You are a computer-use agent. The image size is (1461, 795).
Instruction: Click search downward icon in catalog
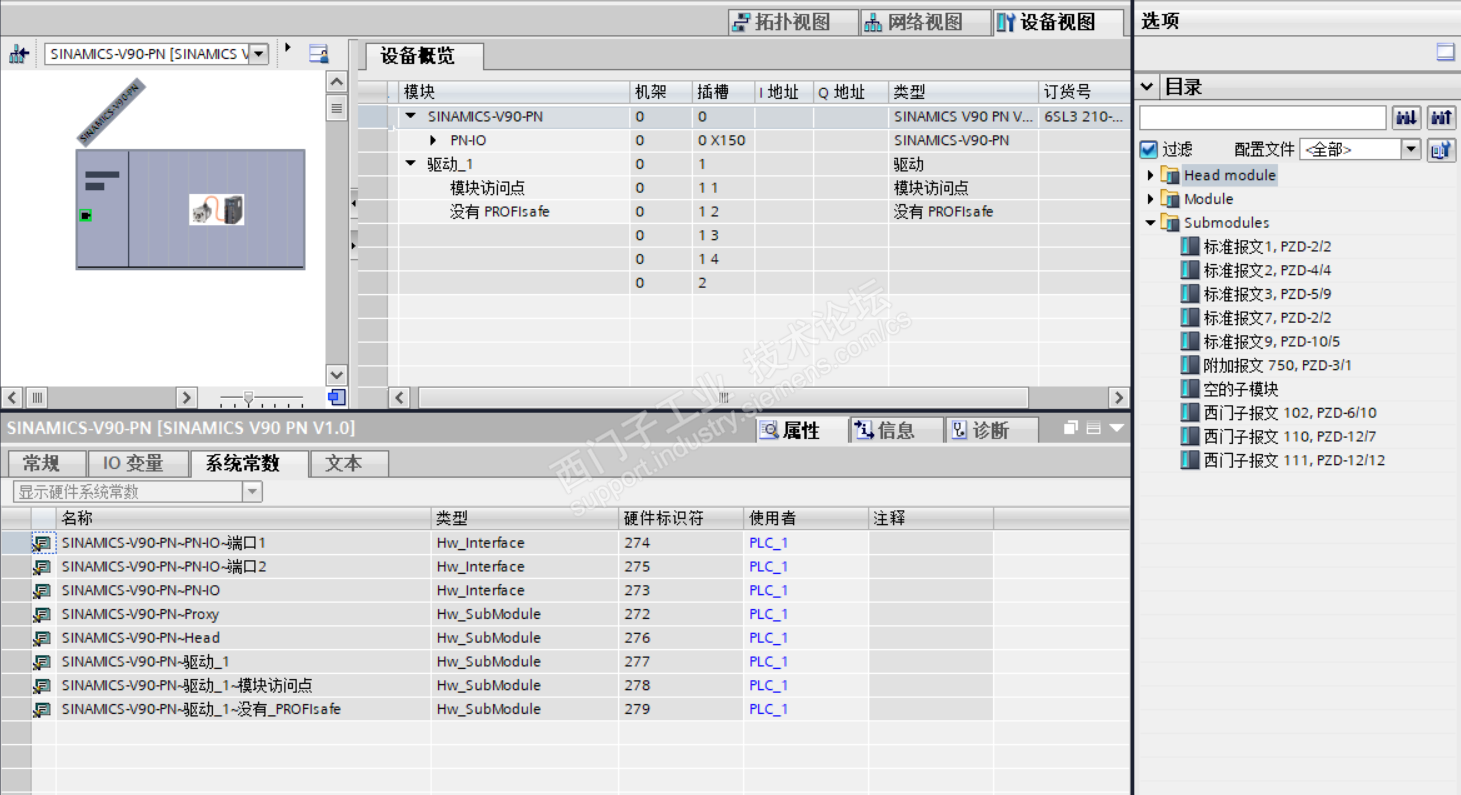1406,118
